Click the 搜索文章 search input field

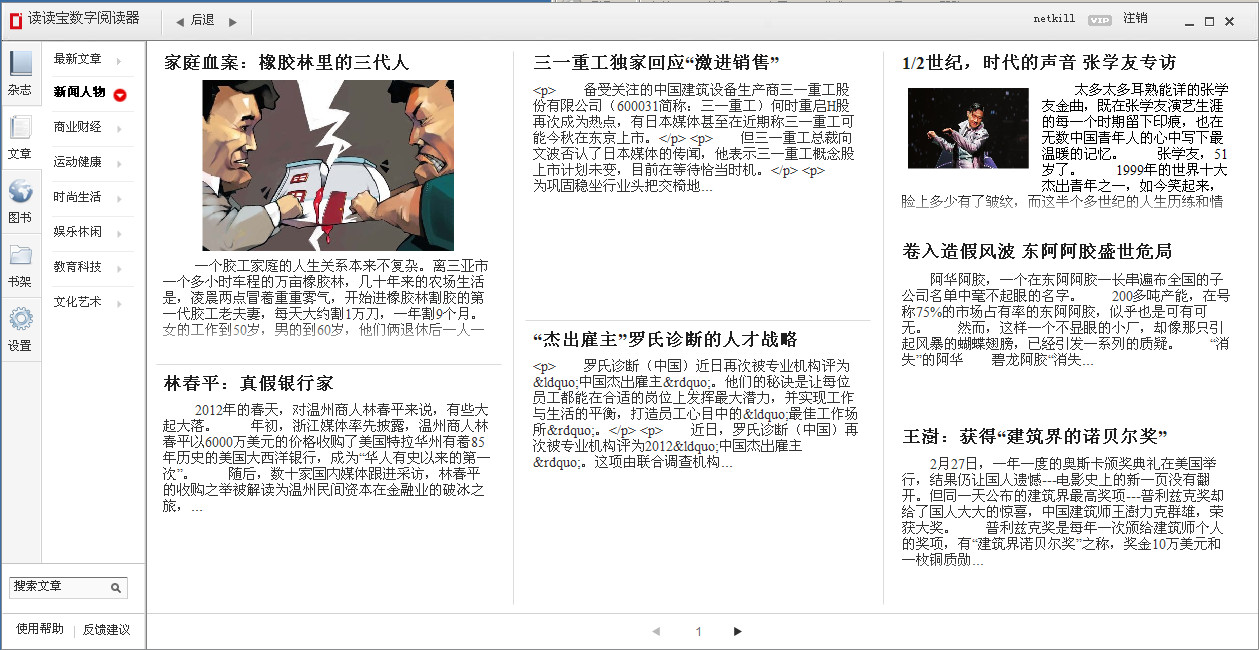tap(58, 588)
